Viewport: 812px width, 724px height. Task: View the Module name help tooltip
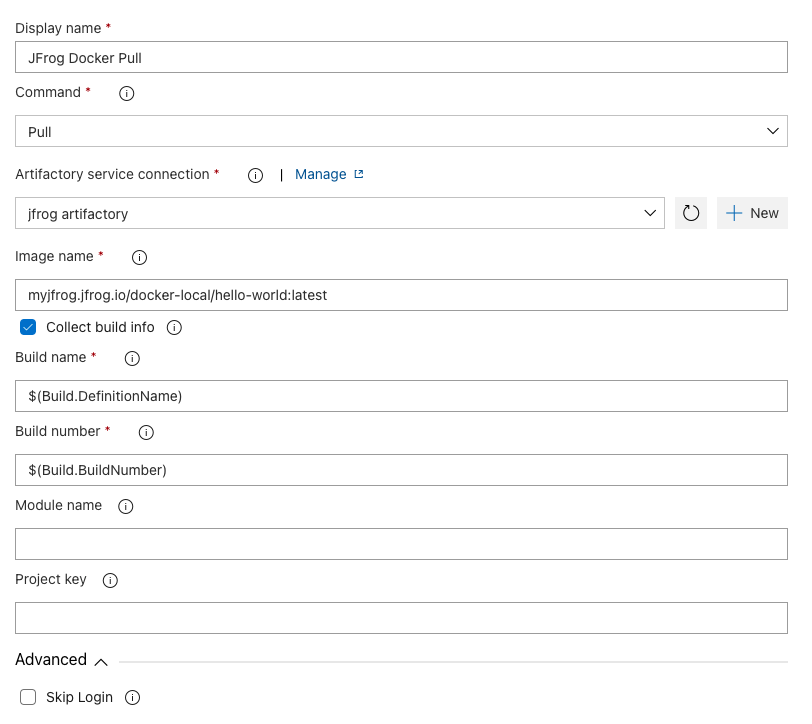coord(125,506)
